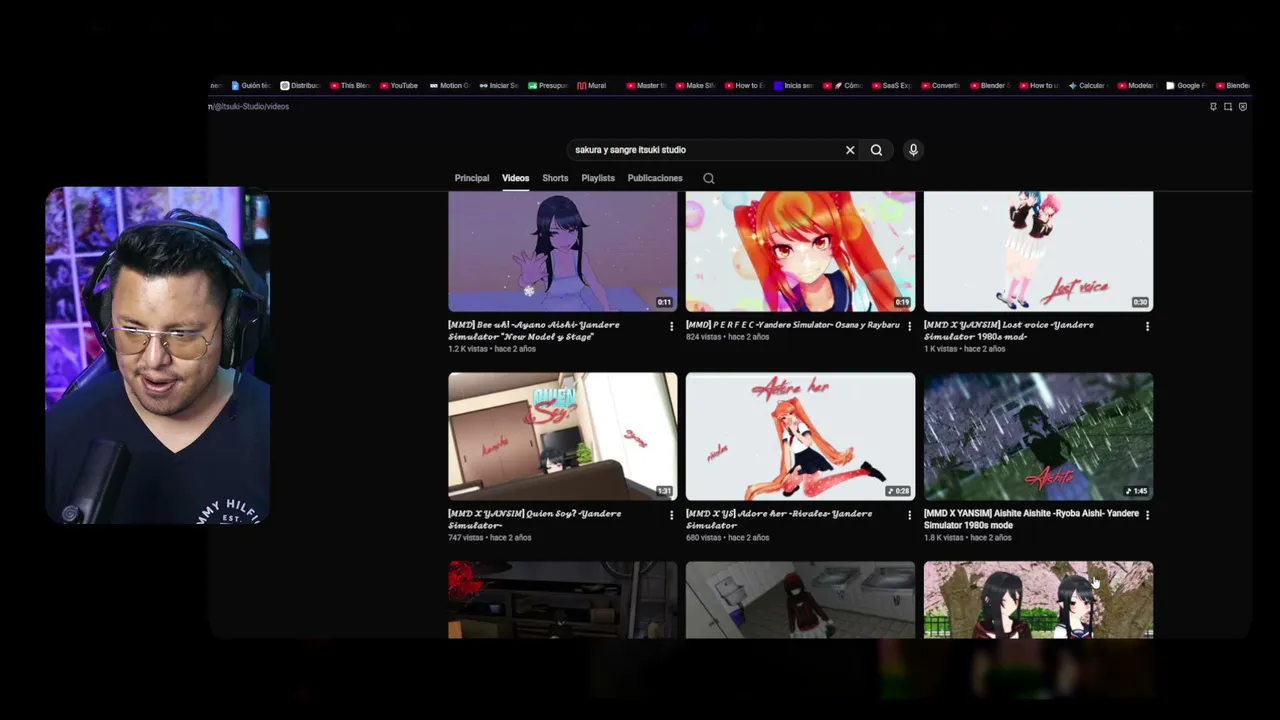Open options menu for P E R F E C video

909,326
